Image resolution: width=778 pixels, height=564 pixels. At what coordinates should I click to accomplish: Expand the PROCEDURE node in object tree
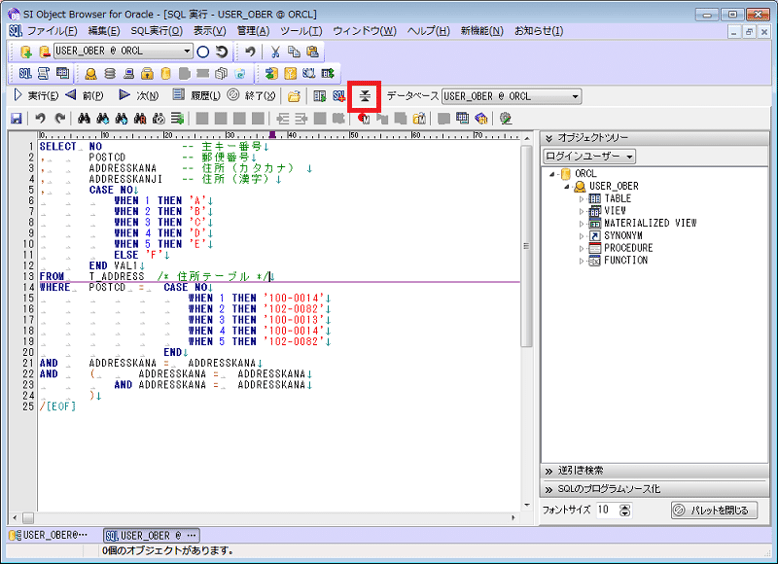point(583,248)
